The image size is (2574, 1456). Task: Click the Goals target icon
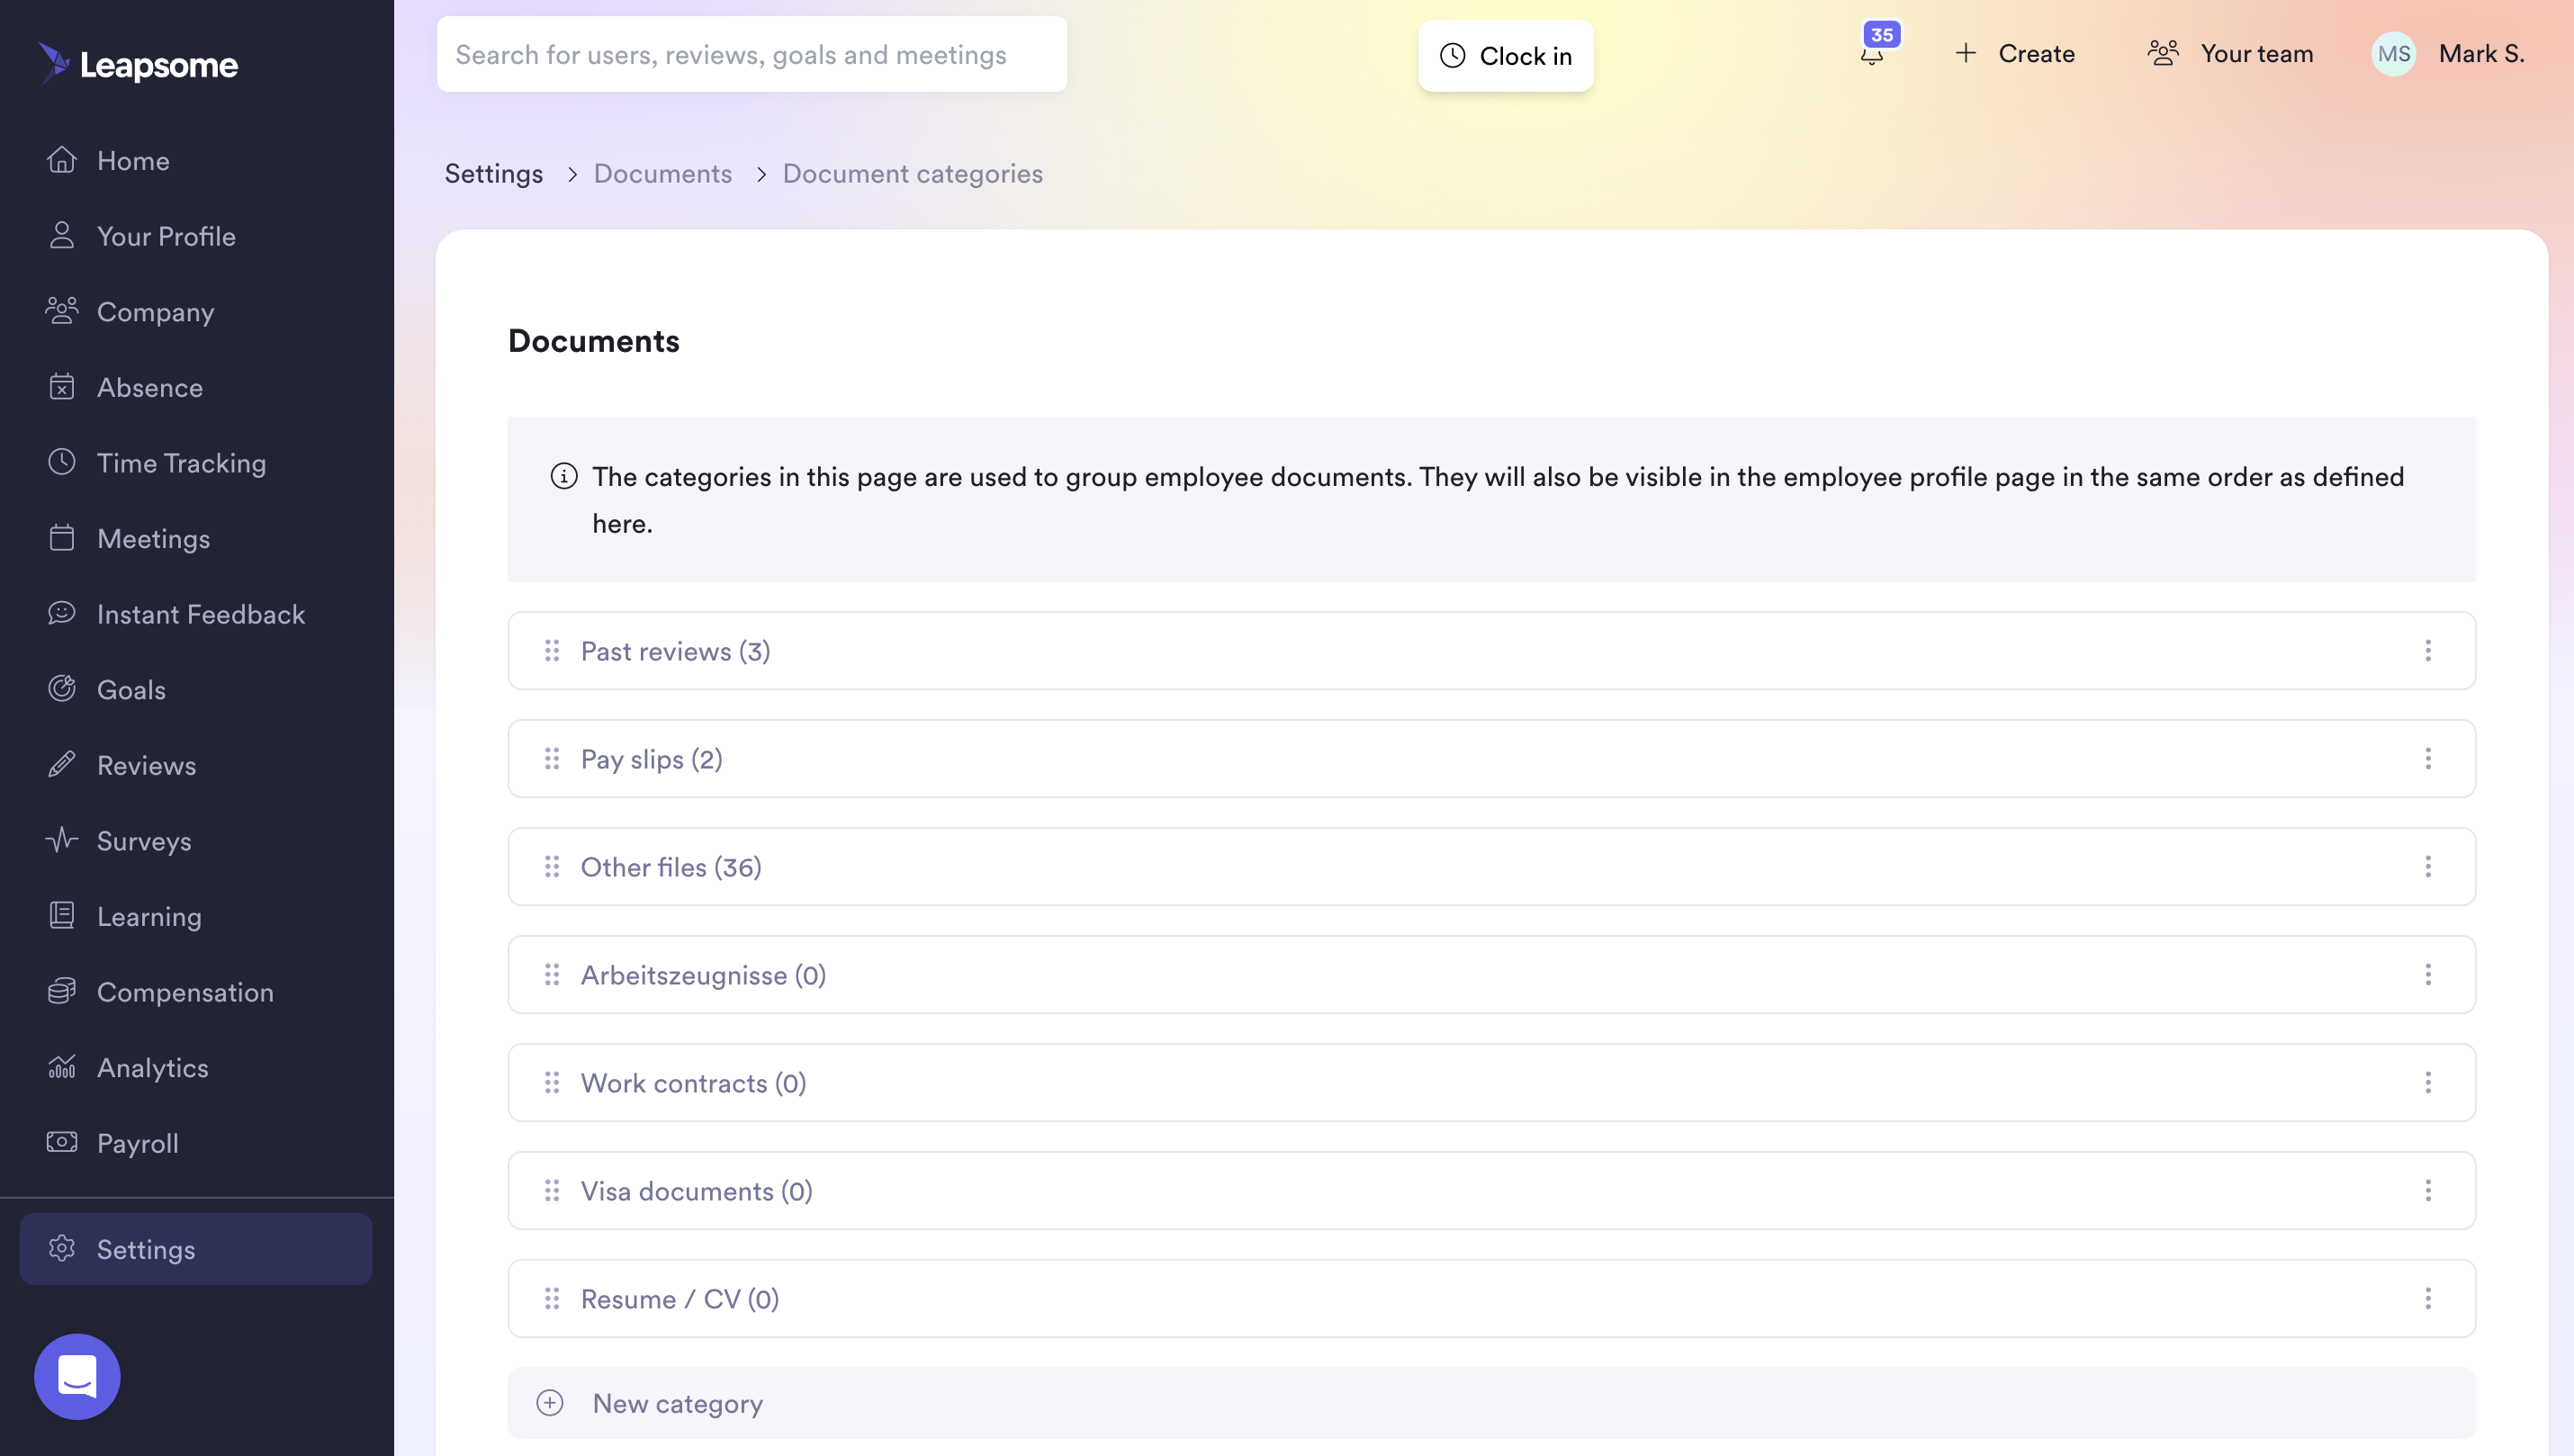(x=62, y=689)
